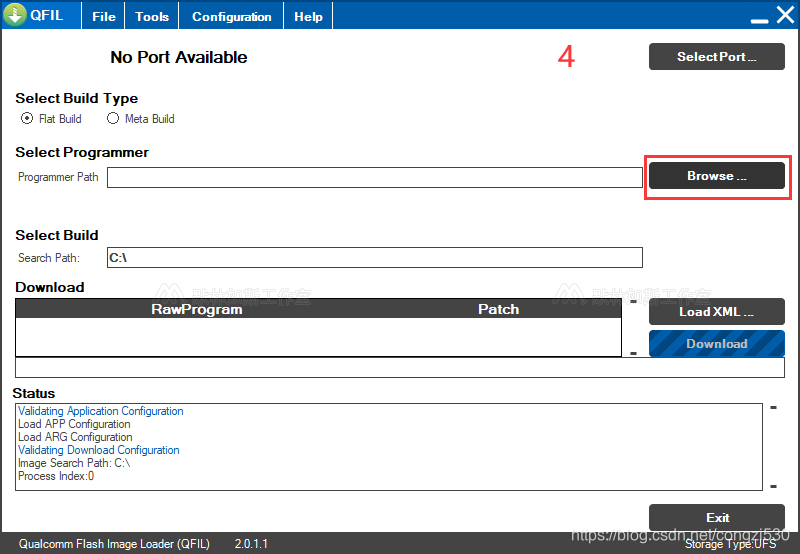Close the QFIL window
This screenshot has height=554, width=800.
(786, 15)
